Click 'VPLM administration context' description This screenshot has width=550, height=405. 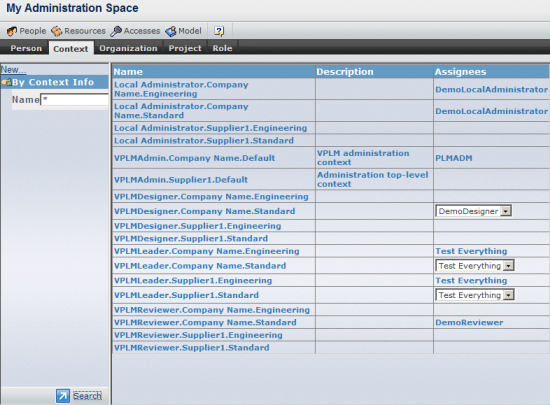(x=363, y=158)
